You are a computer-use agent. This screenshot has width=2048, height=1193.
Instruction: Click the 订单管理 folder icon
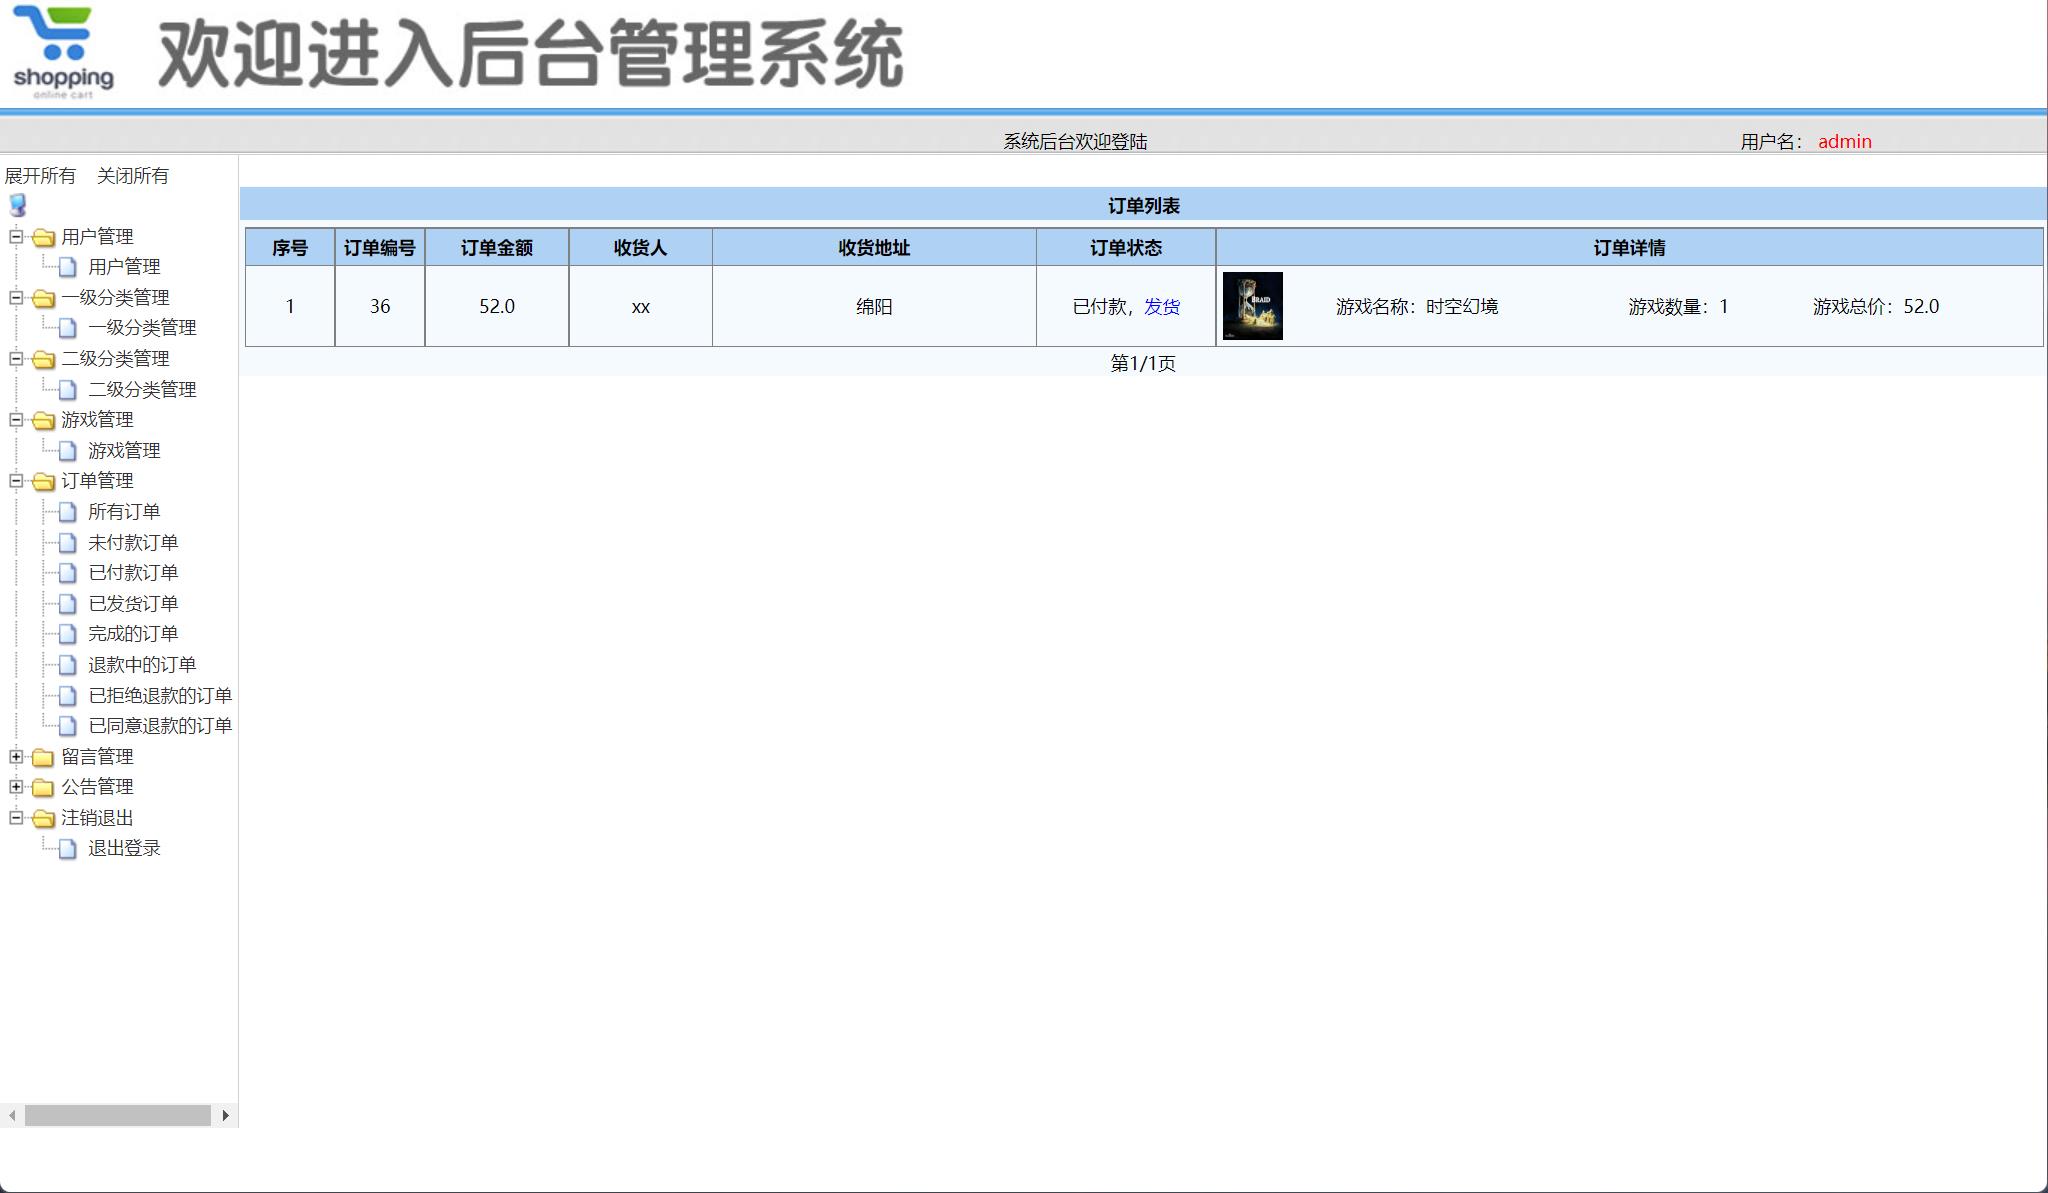click(x=42, y=481)
